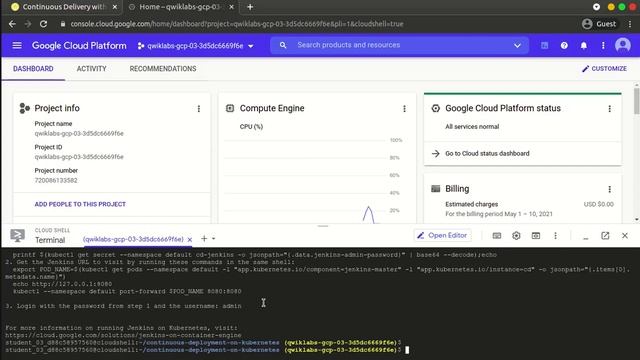The height and width of the screenshot is (360, 640).
Task: Close the Continuous Delivery browser tab
Action: point(115,7)
